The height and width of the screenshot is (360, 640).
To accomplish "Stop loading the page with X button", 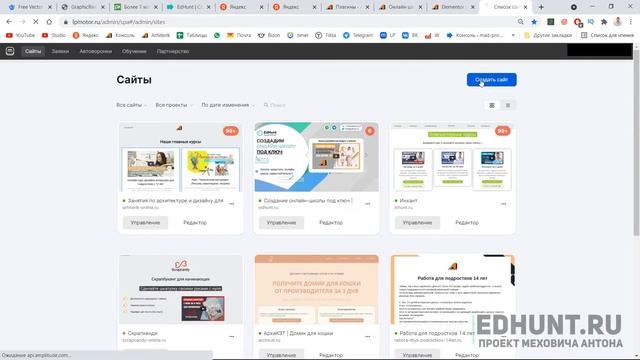I will point(36,22).
